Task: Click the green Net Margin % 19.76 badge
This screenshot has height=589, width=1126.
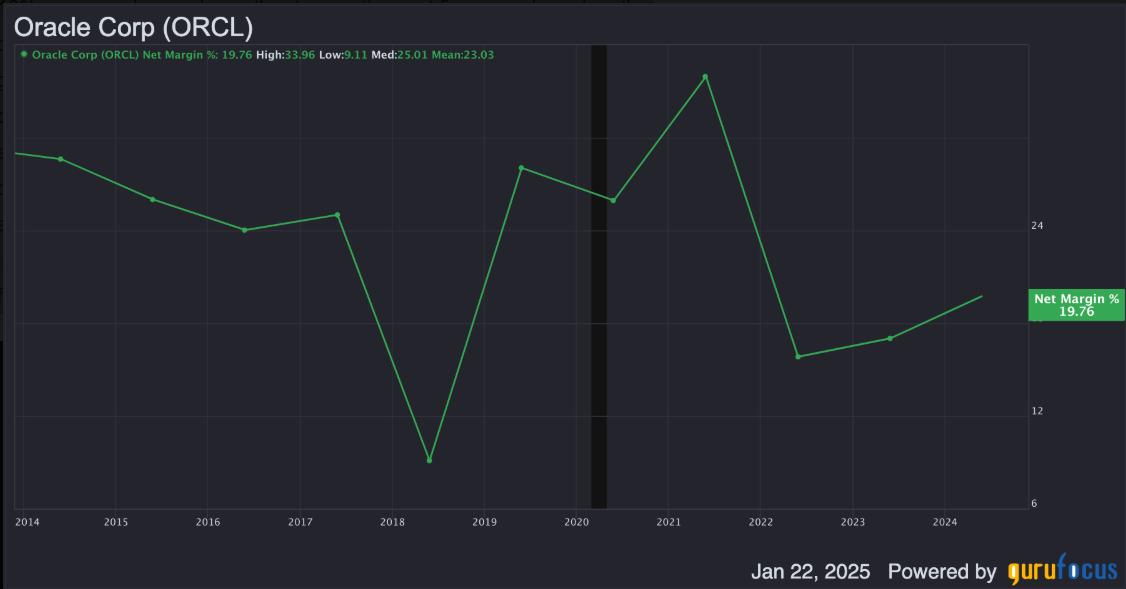Action: (1076, 305)
